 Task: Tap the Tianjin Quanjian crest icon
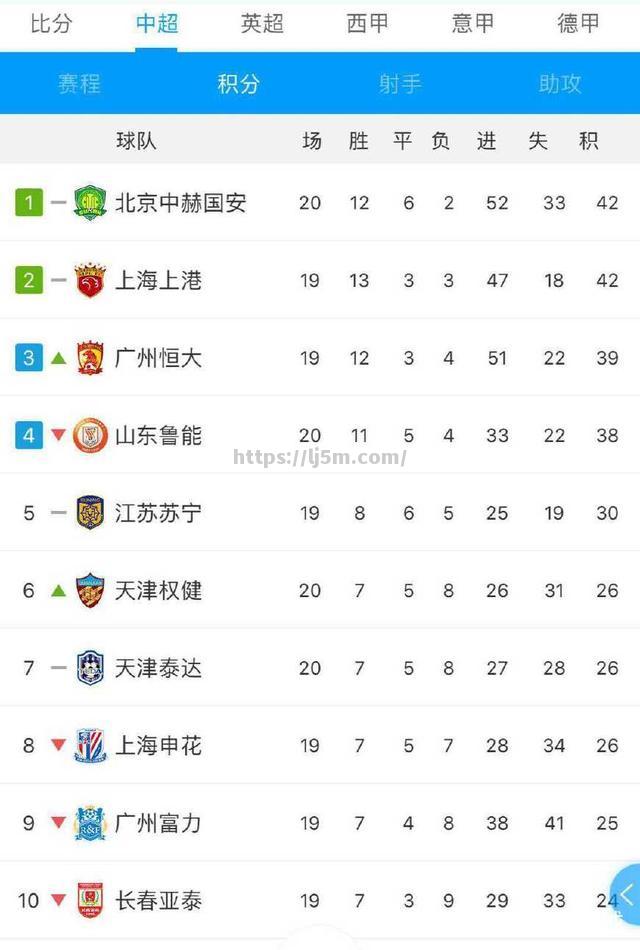coord(90,590)
